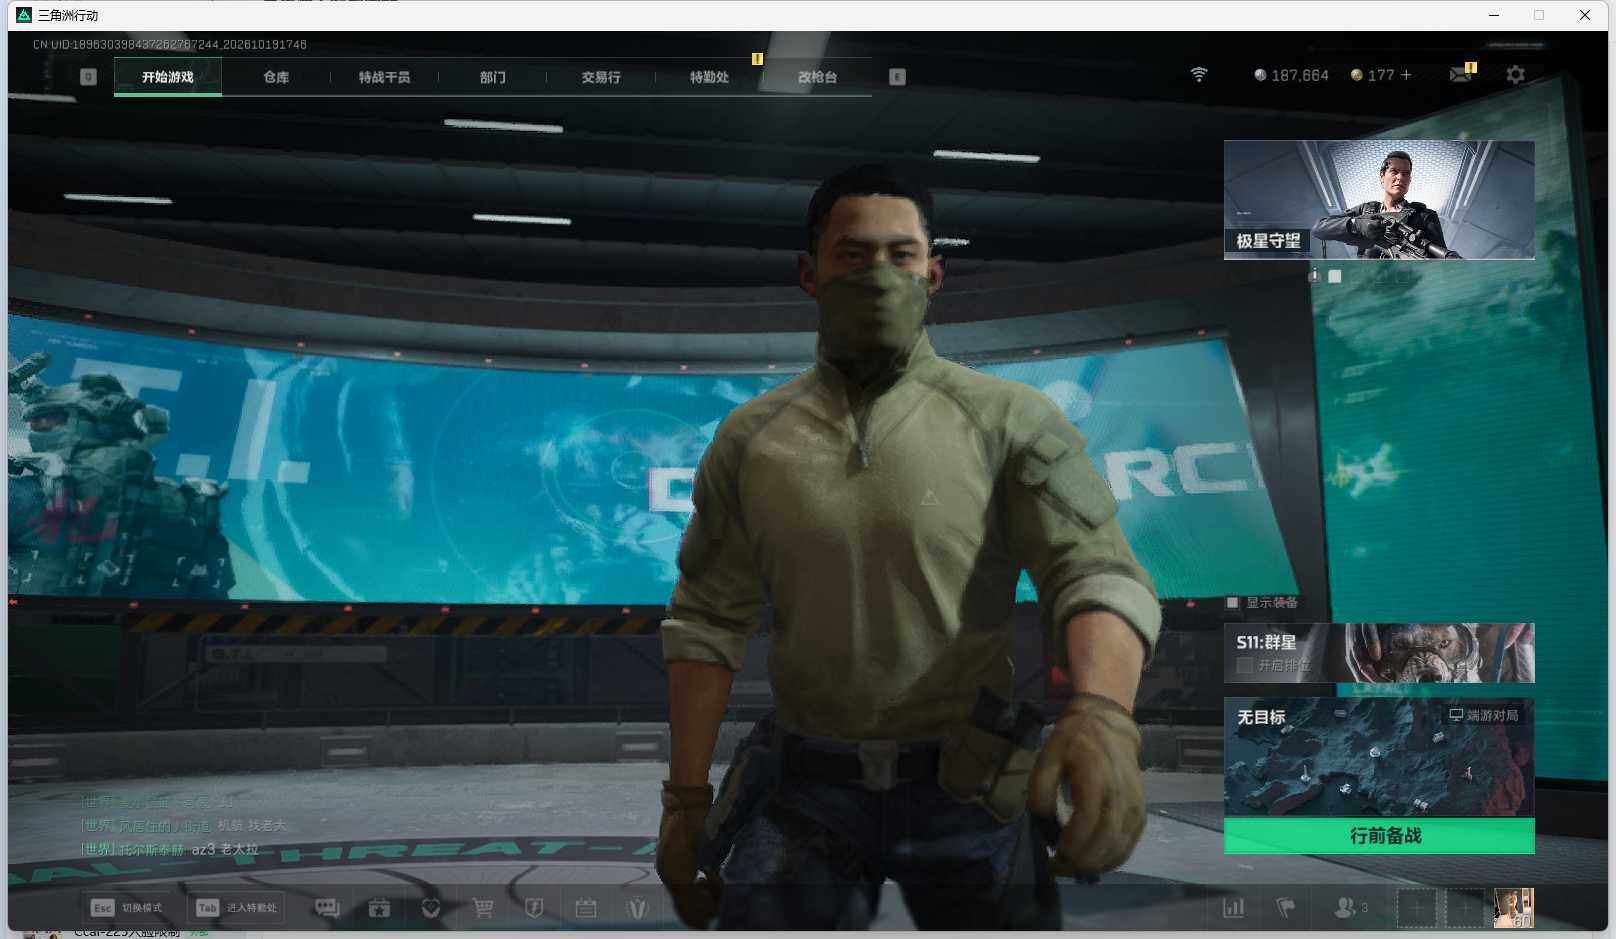Expand the 无目标 map selection panel
The width and height of the screenshot is (1616, 939).
point(1379,757)
